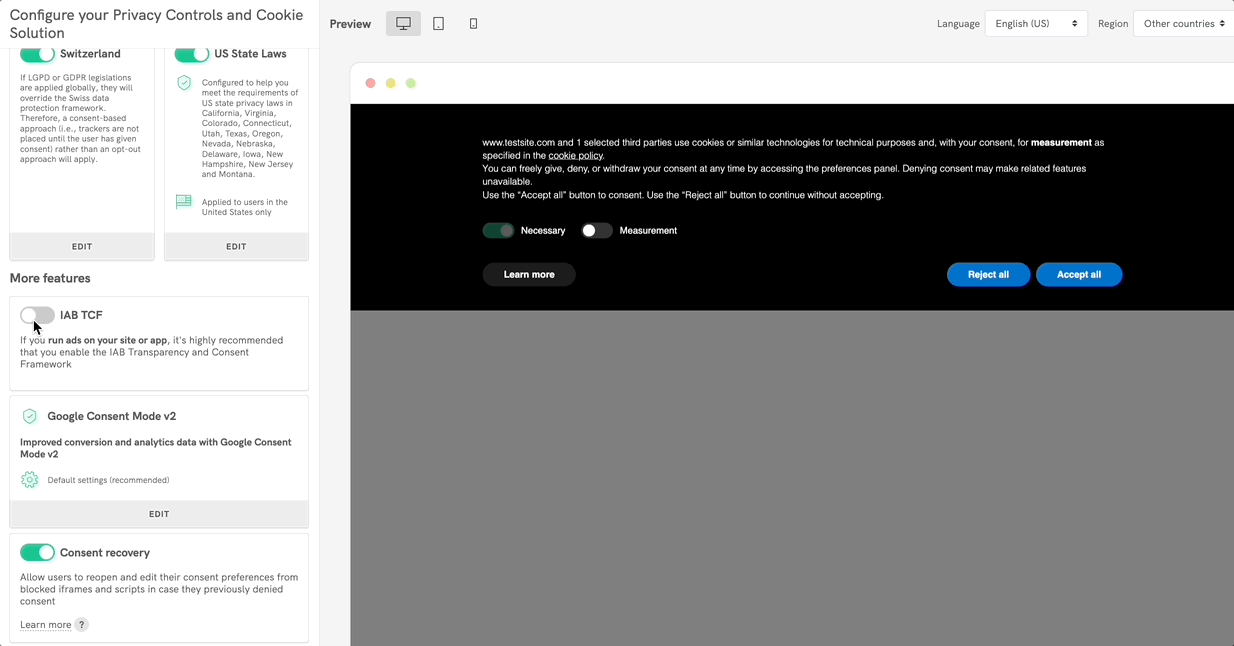
Task: Disable the Consent recovery toggle
Action: point(37,552)
